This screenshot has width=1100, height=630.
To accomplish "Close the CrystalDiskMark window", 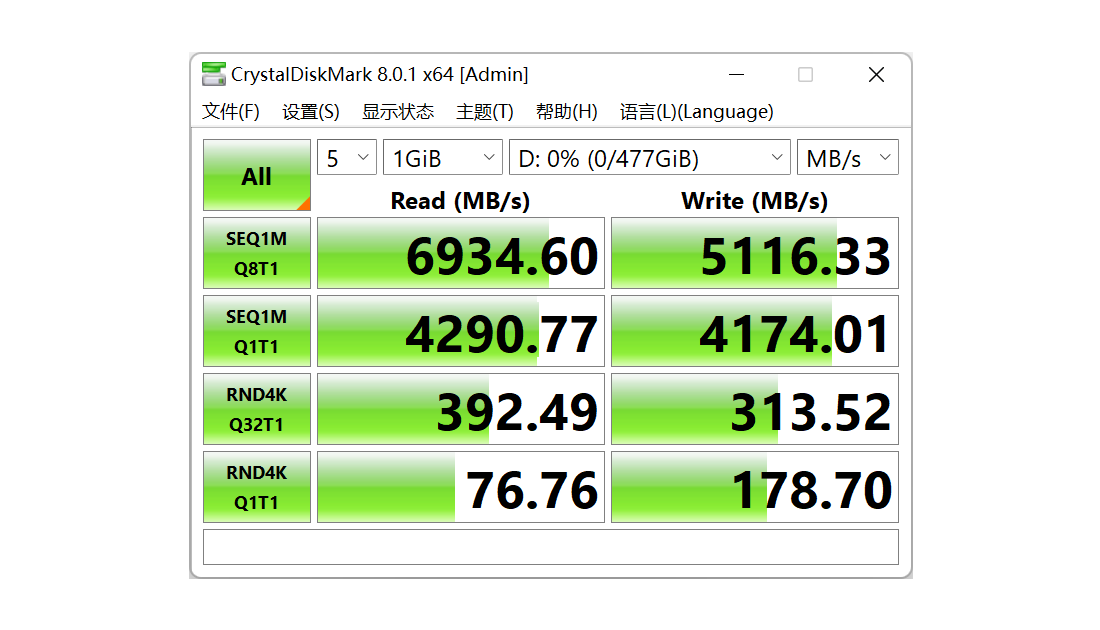I will point(876,74).
